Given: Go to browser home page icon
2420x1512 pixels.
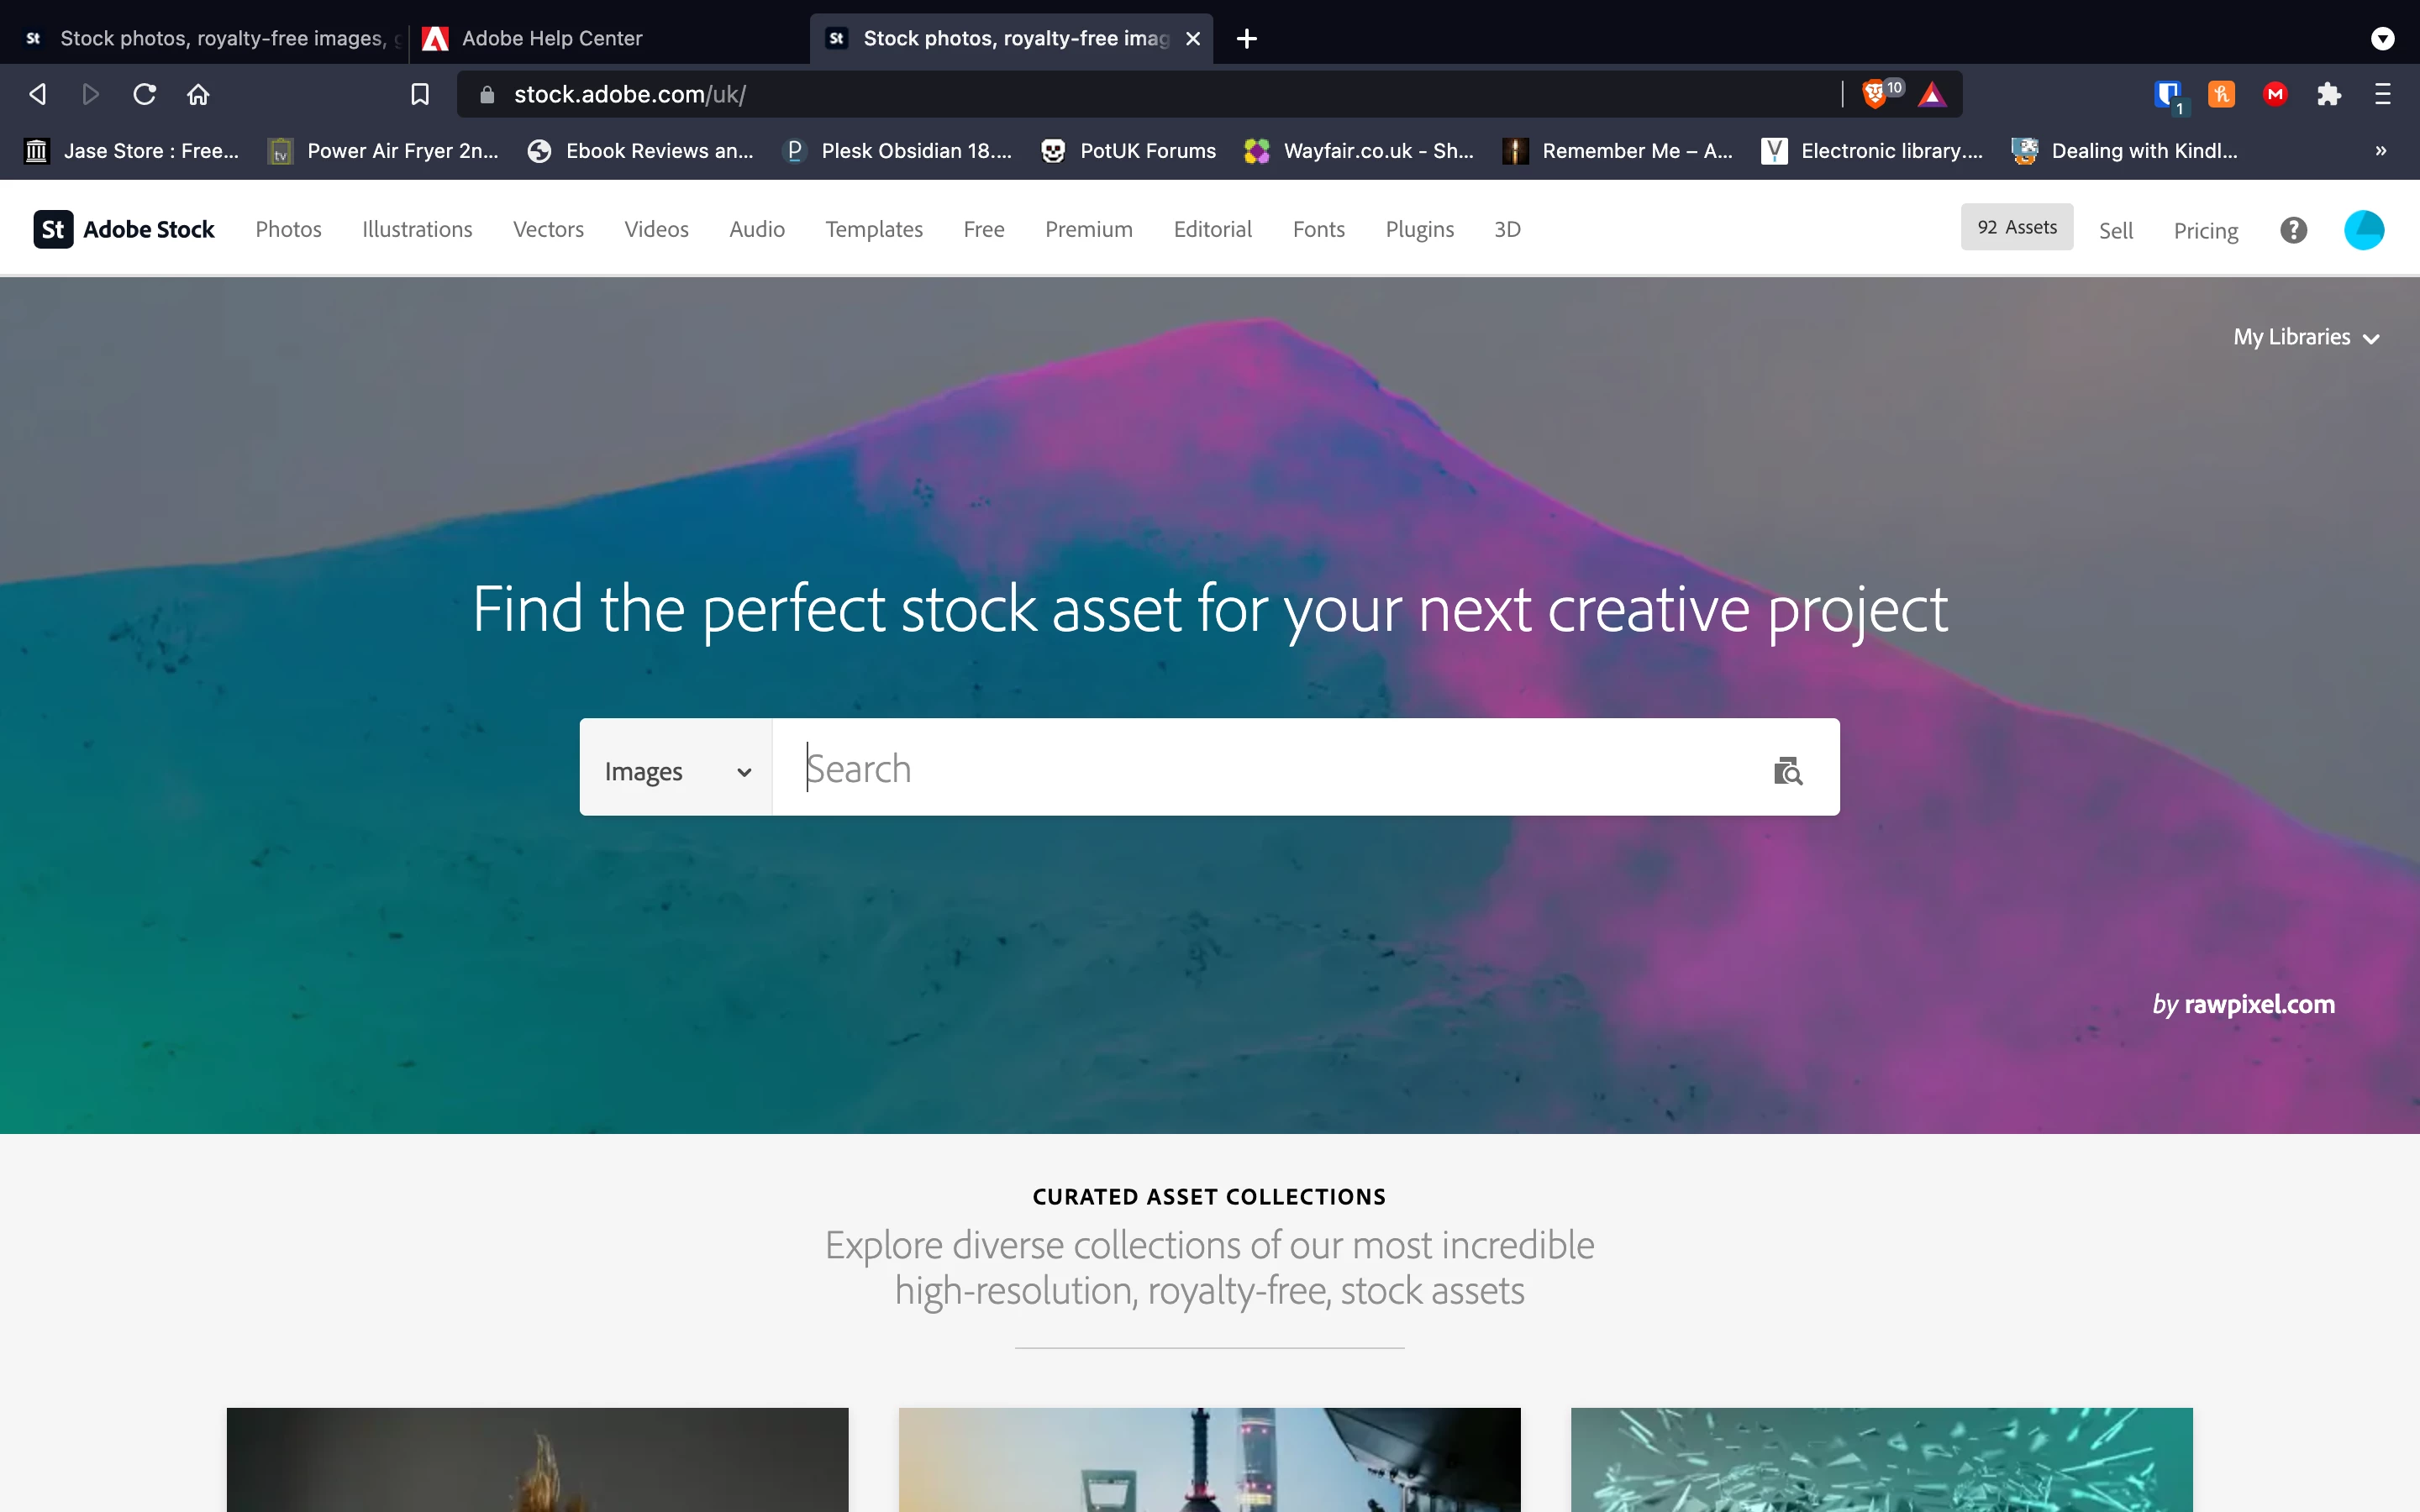Looking at the screenshot, I should (198, 94).
